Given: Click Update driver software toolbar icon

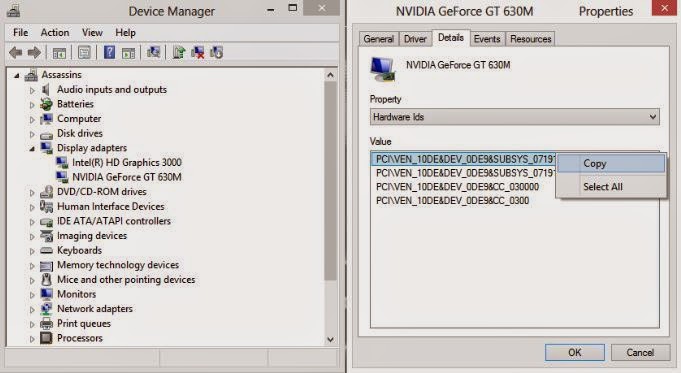Looking at the screenshot, I should click(179, 53).
